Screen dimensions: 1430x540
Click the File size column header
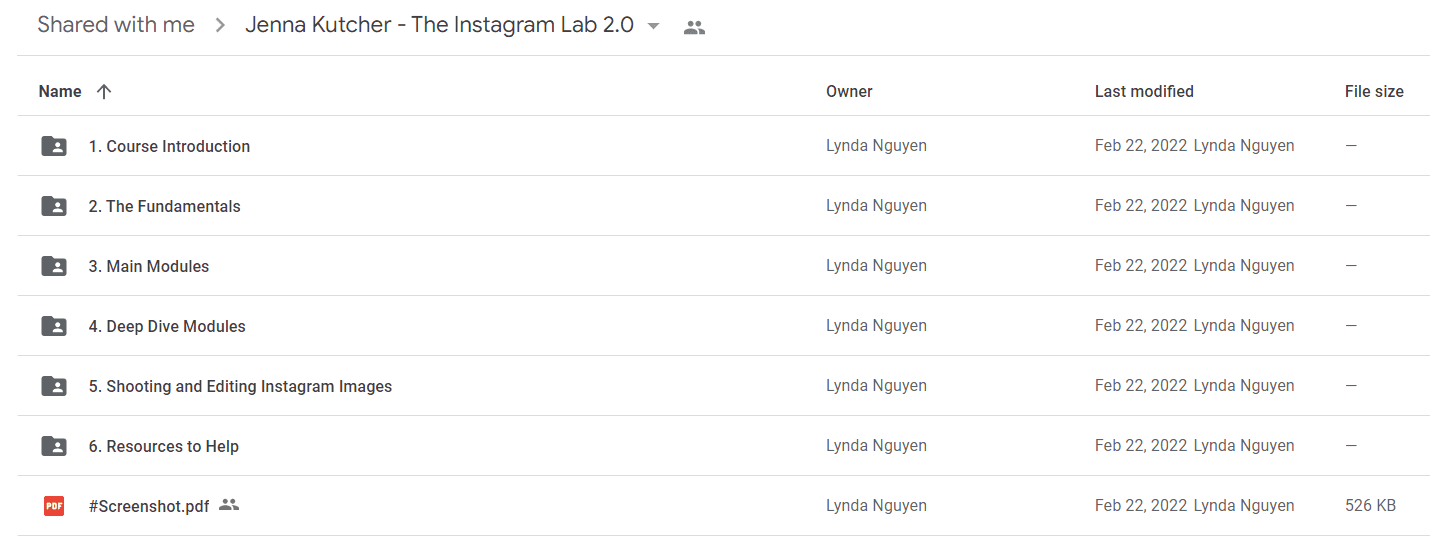[x=1374, y=91]
